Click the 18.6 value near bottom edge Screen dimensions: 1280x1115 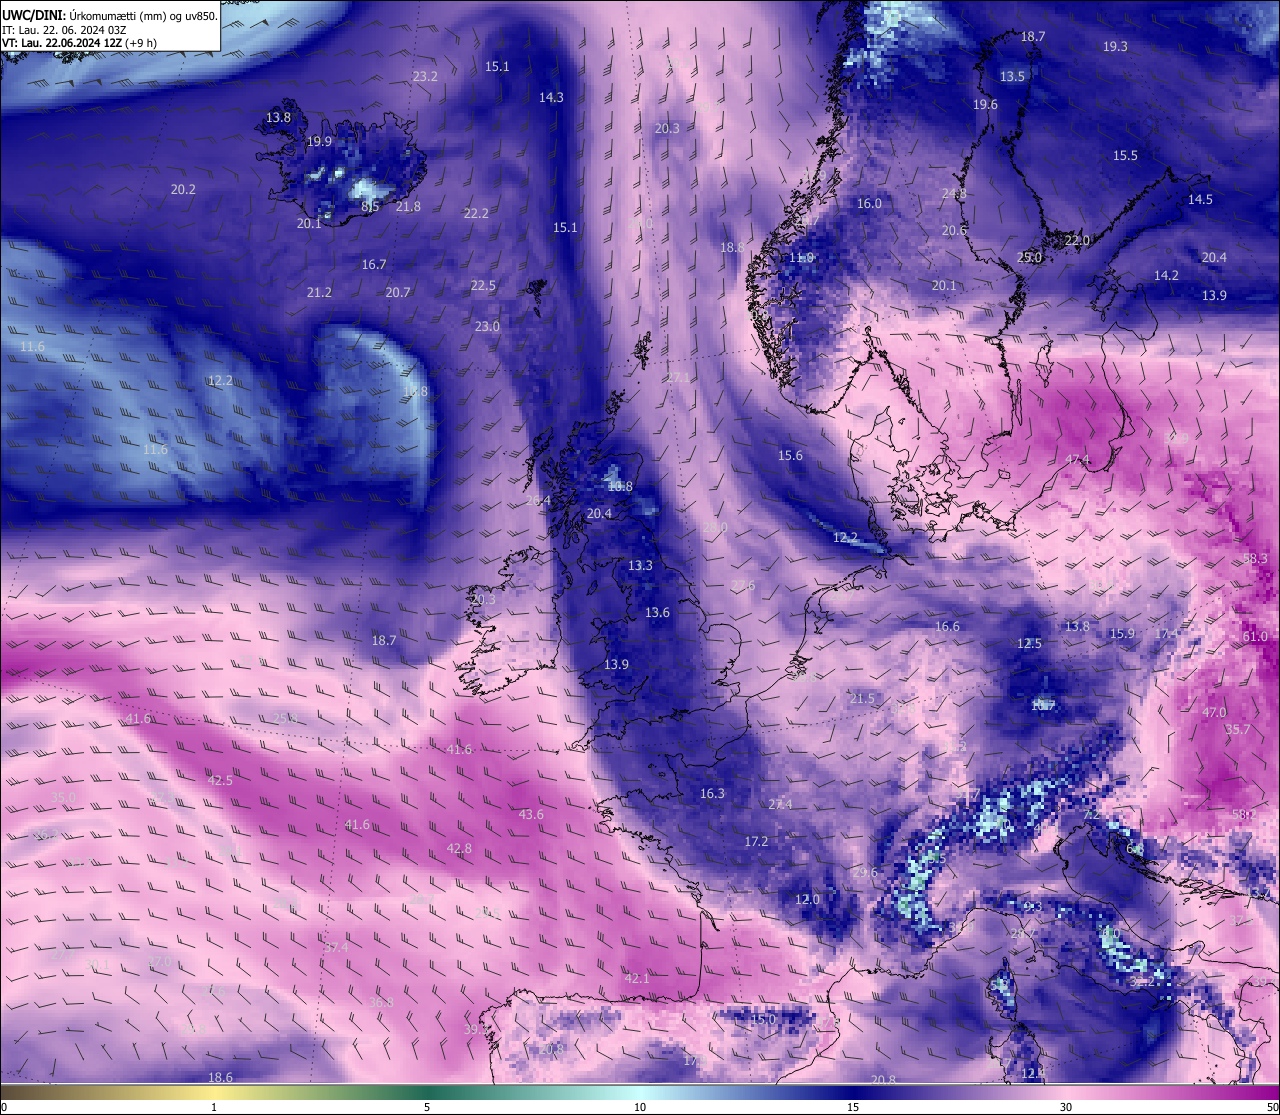(220, 1078)
